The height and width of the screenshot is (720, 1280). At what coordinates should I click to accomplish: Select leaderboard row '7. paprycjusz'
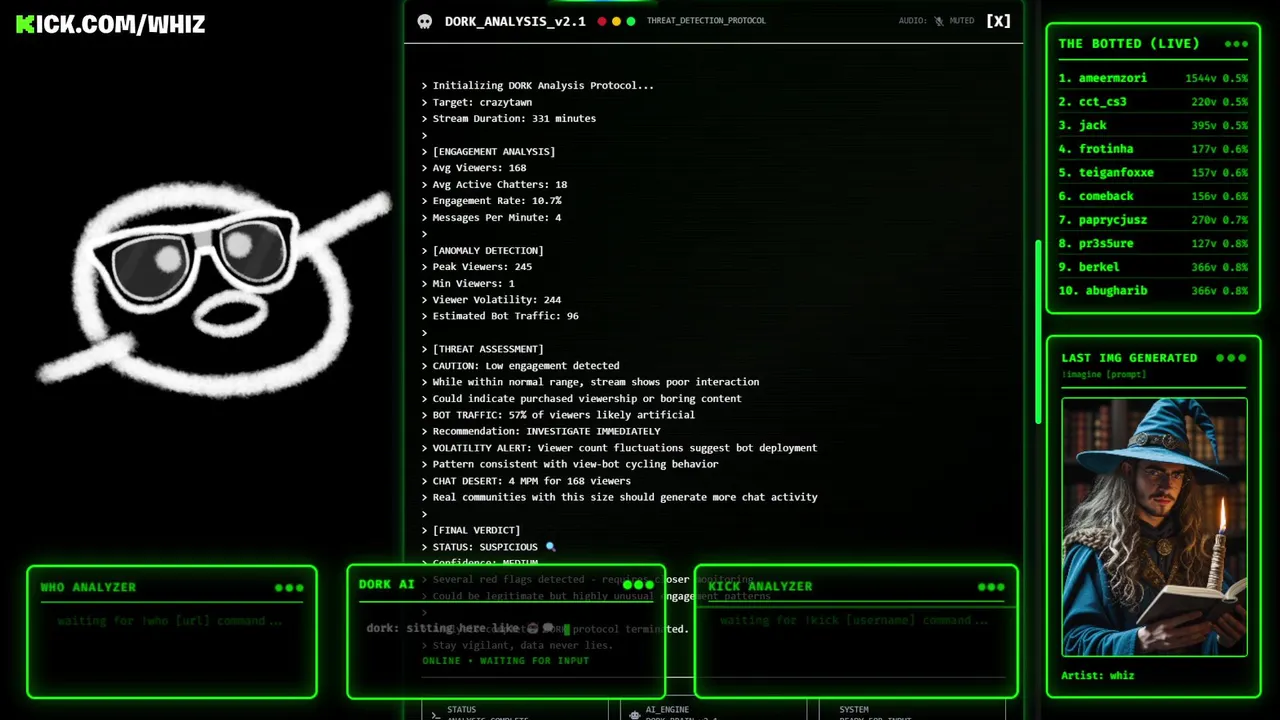(1153, 220)
